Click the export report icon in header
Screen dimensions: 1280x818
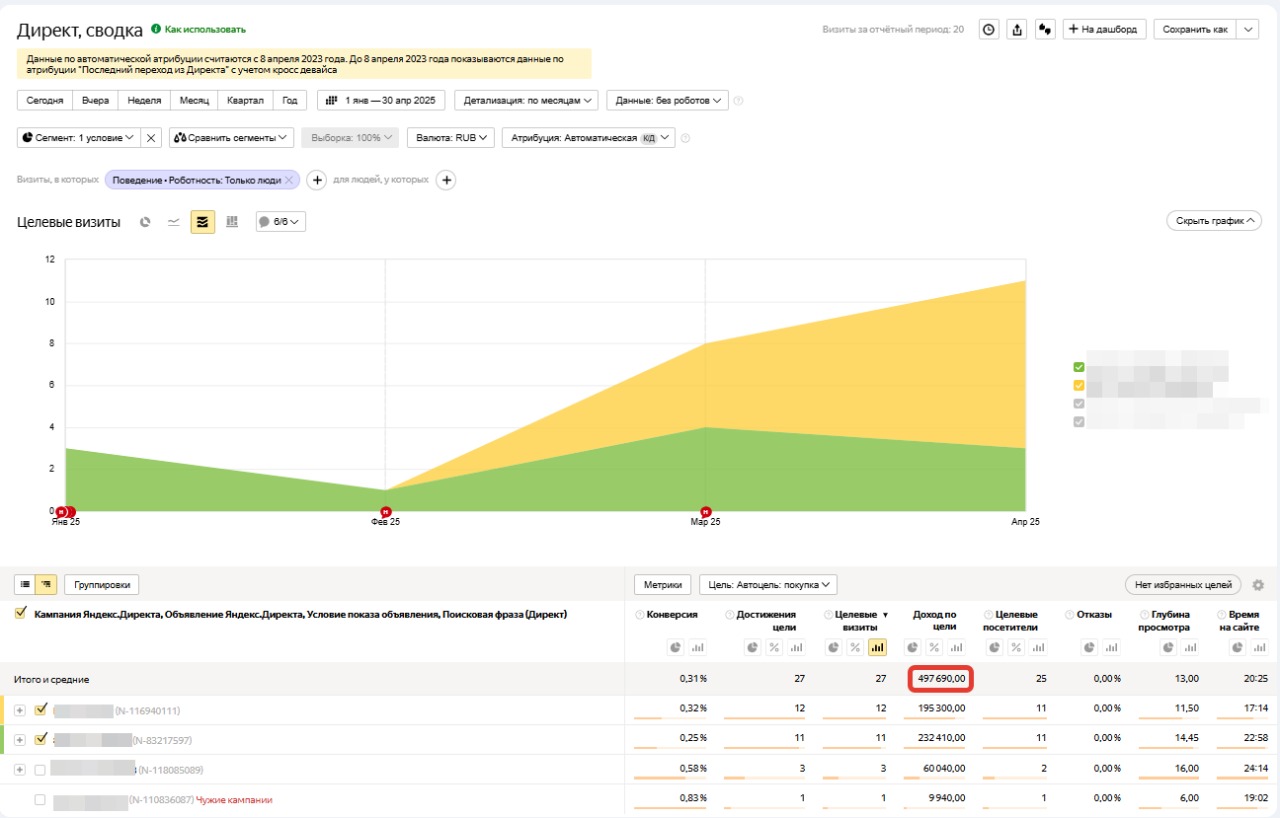click(x=1017, y=30)
